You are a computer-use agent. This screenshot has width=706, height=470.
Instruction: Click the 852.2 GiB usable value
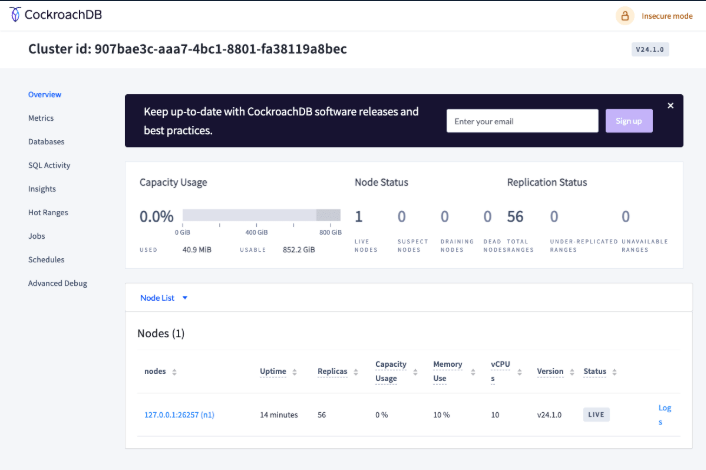[299, 249]
